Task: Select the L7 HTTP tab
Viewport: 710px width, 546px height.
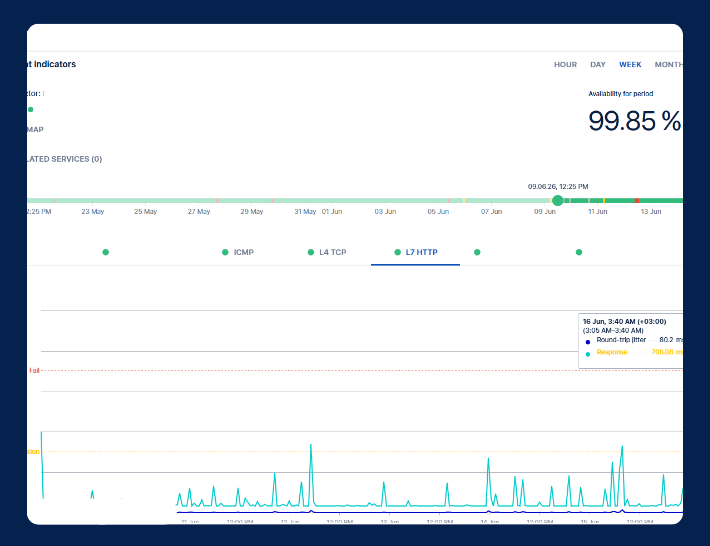Action: [x=421, y=252]
